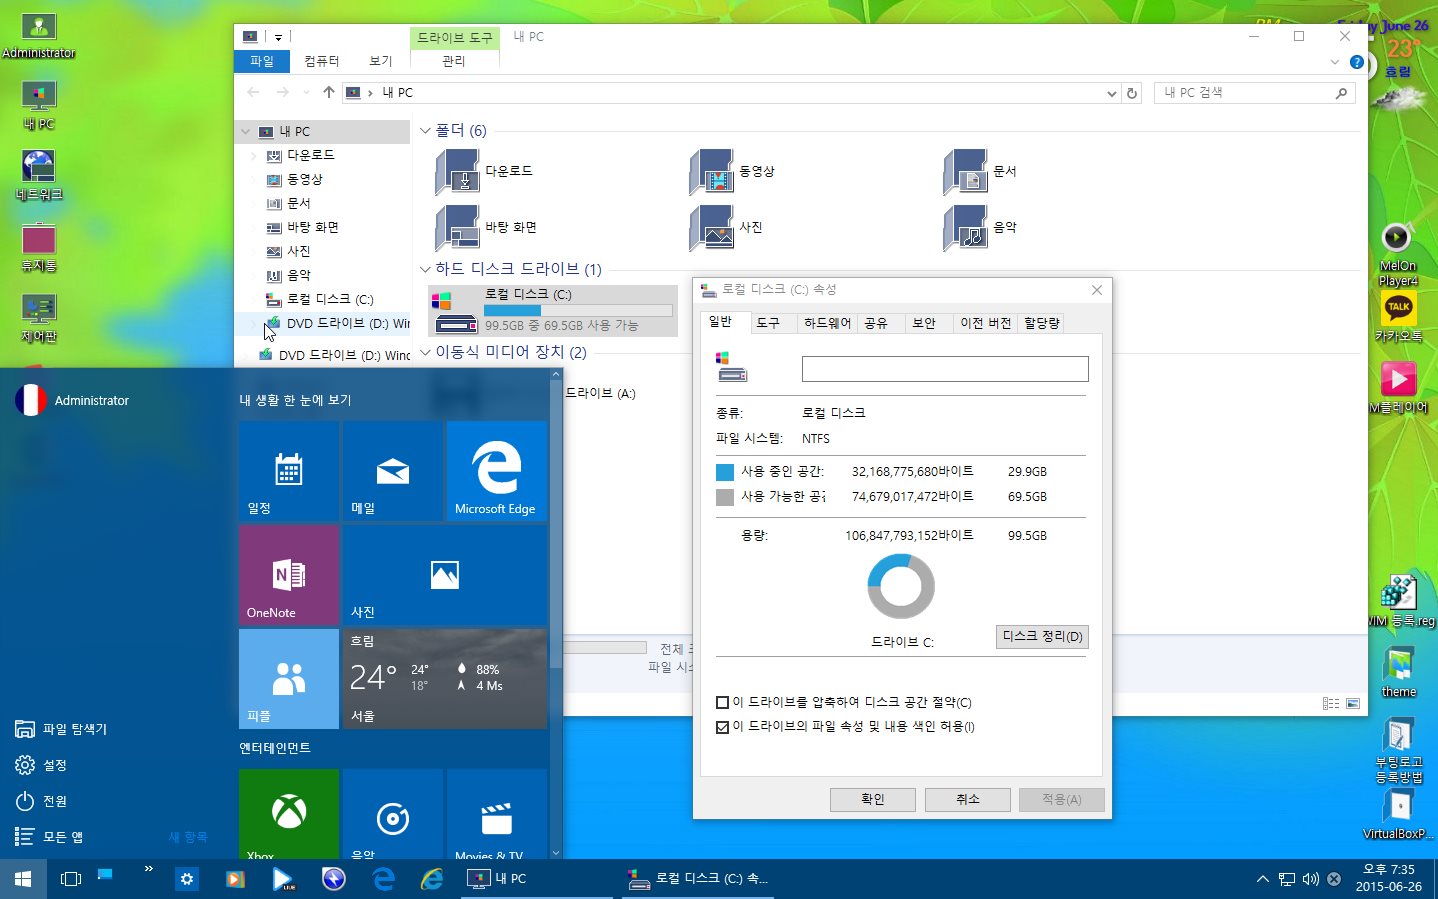
Task: Click the 확인 button in properties
Action: click(x=872, y=799)
